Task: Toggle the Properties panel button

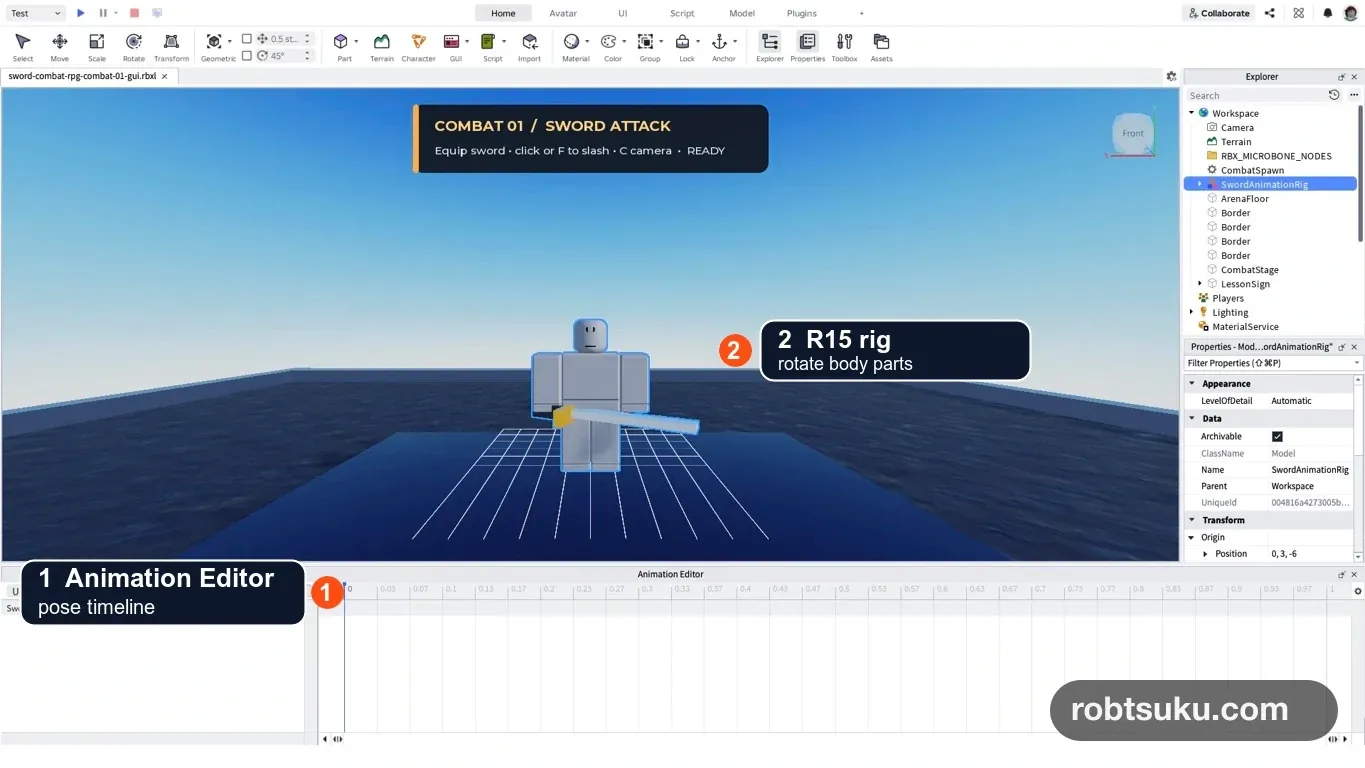Action: click(807, 46)
